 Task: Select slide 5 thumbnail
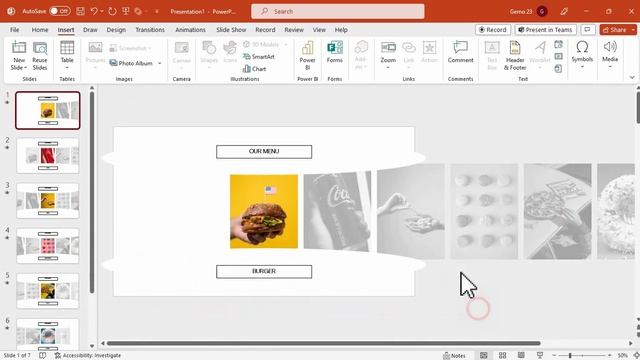click(48, 291)
